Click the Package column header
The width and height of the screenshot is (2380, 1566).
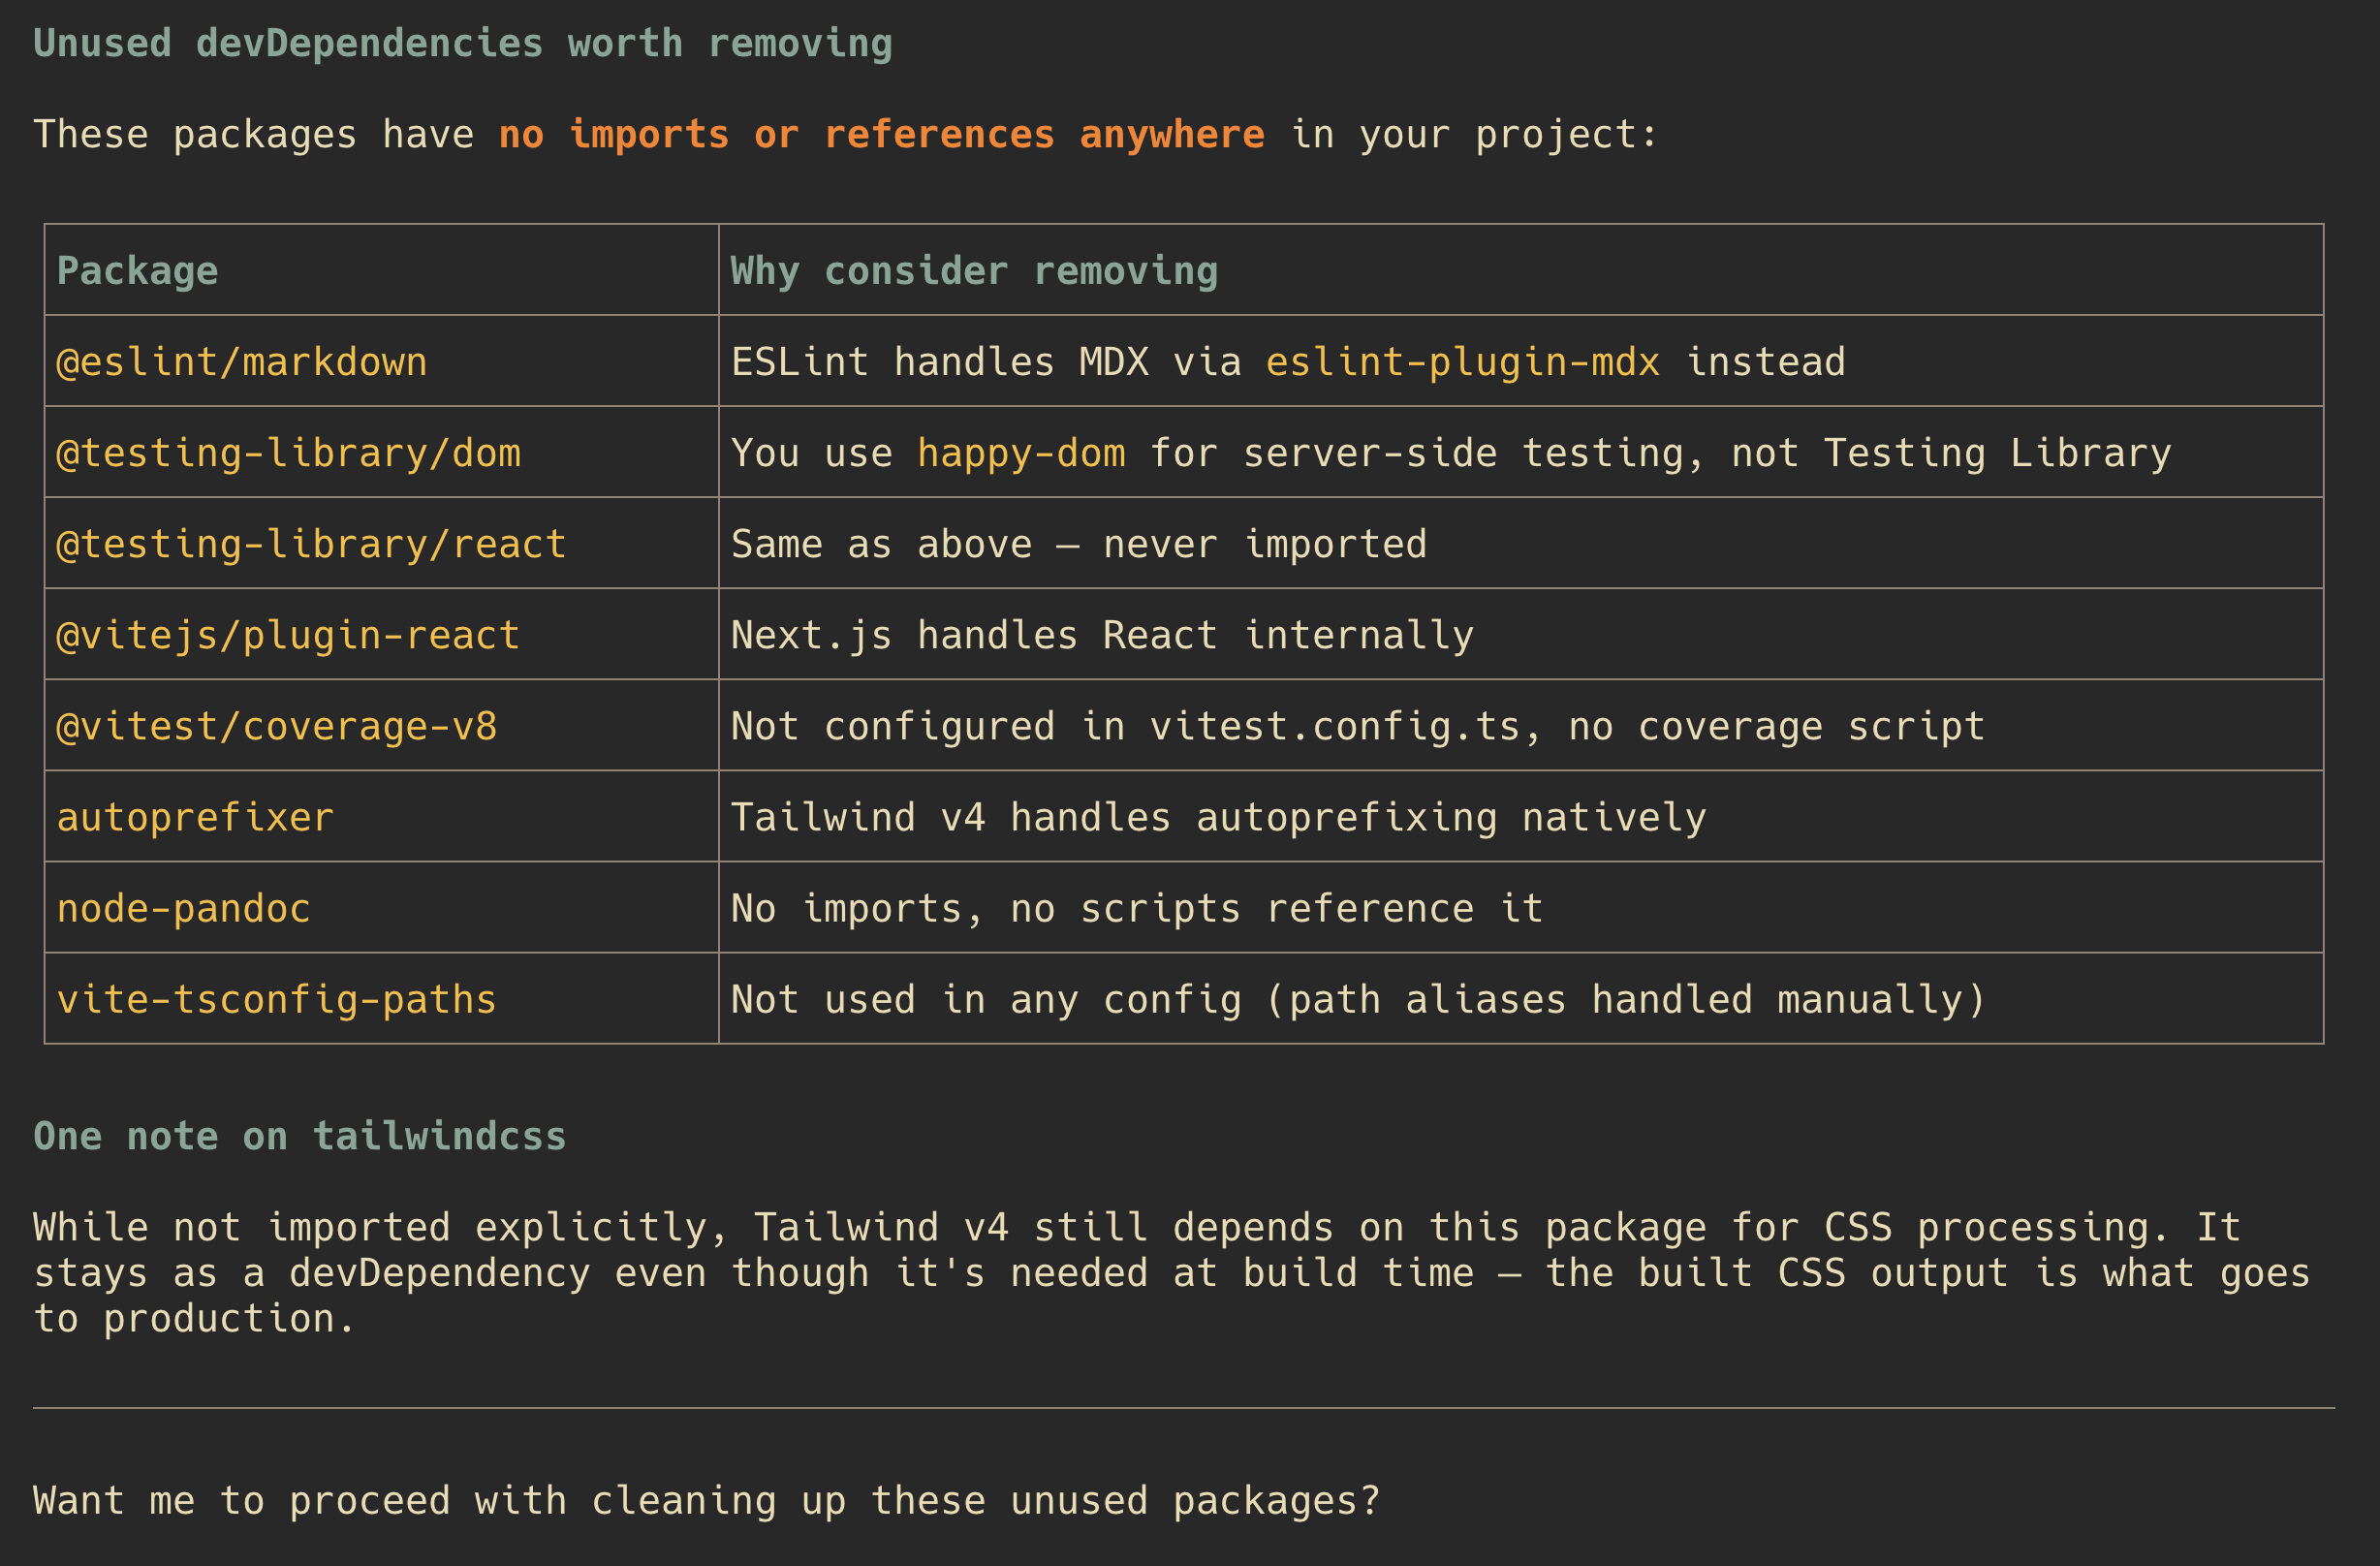tap(138, 271)
